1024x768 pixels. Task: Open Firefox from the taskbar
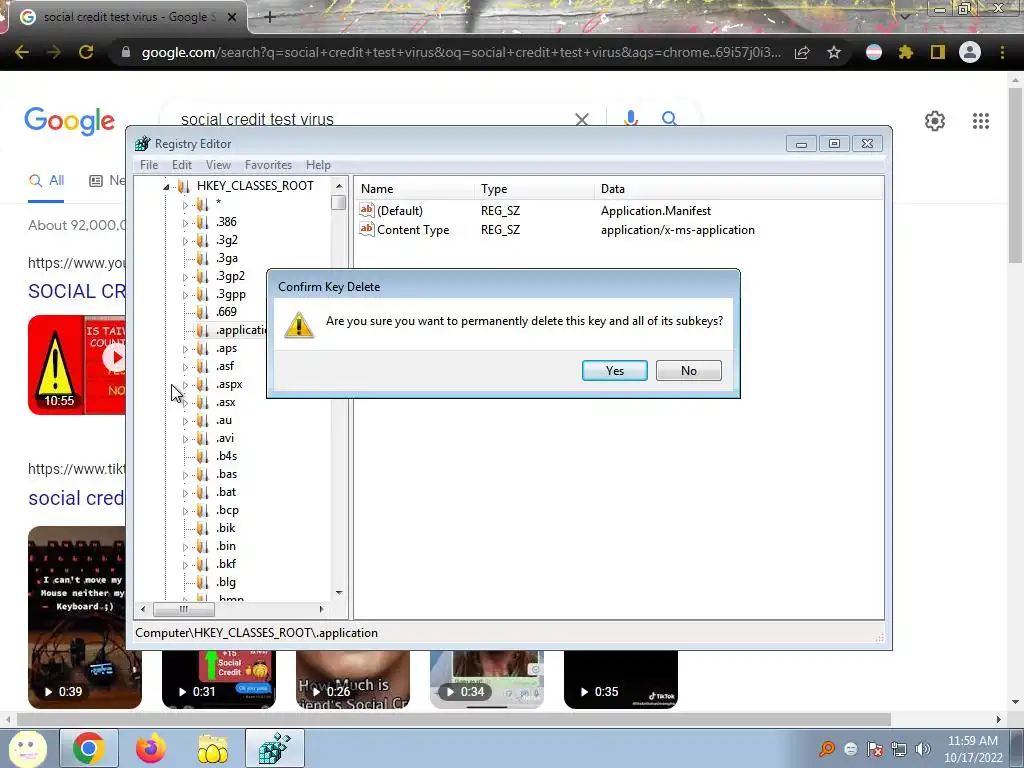click(151, 748)
